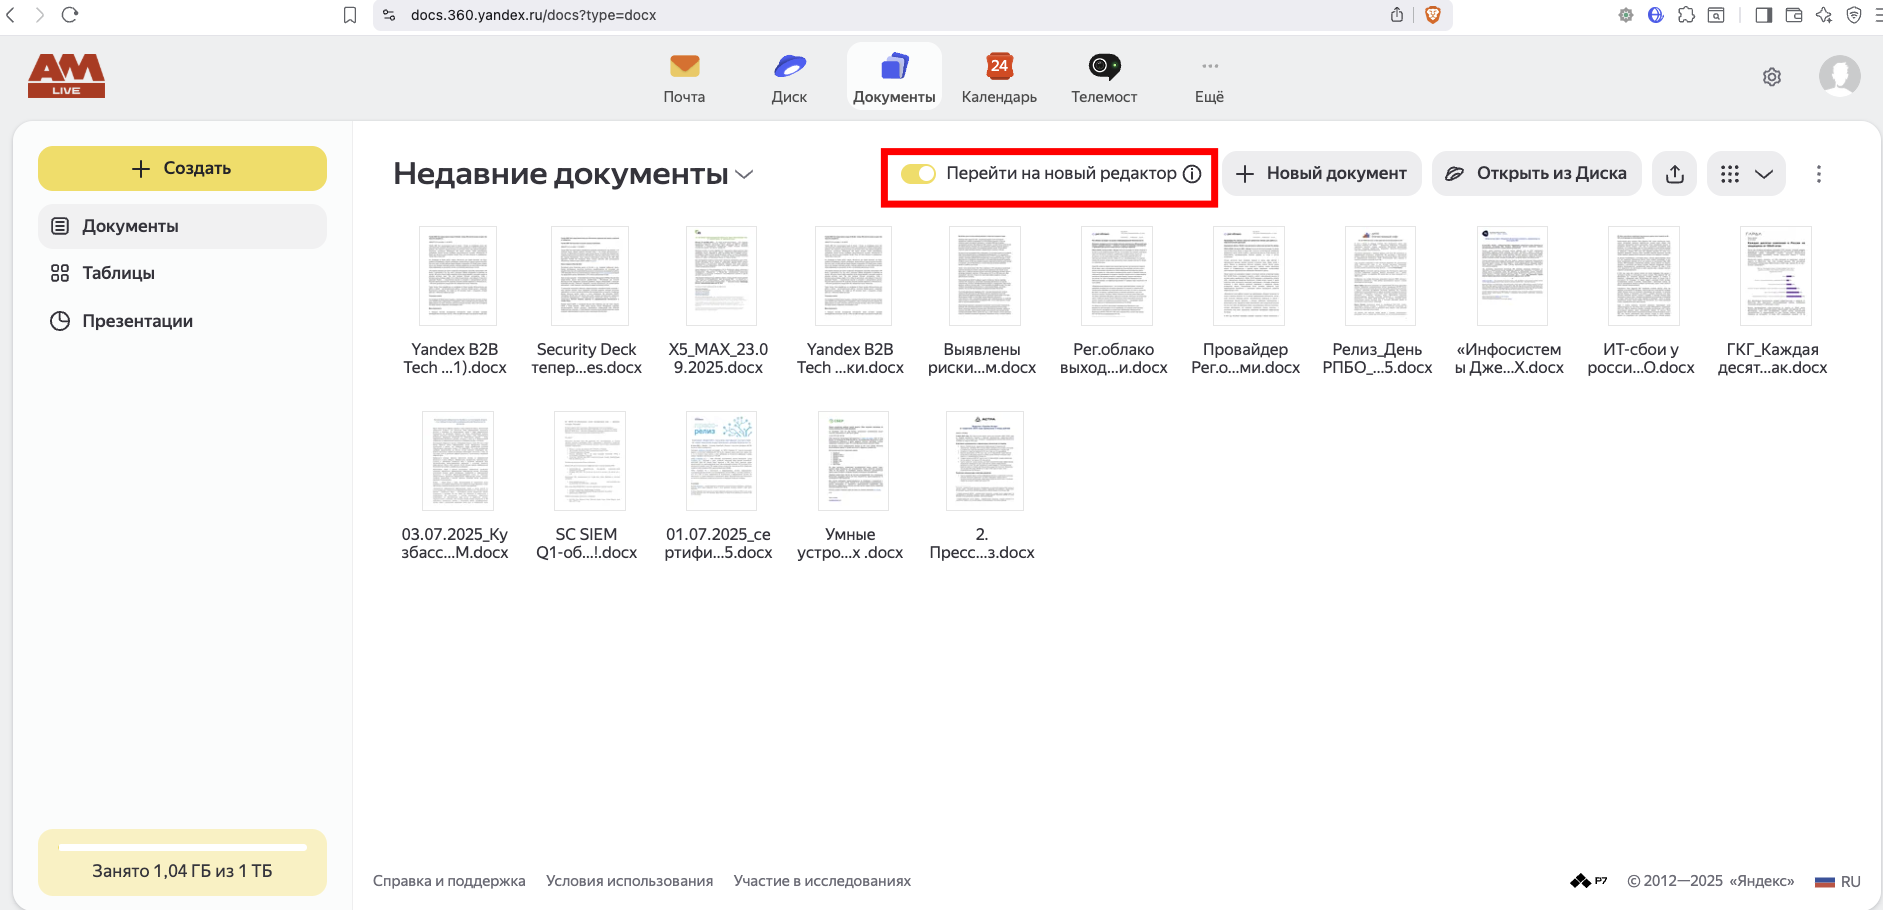Select Таблицы in the left sidebar
Viewport: 1883px width, 910px height.
[x=182, y=273]
